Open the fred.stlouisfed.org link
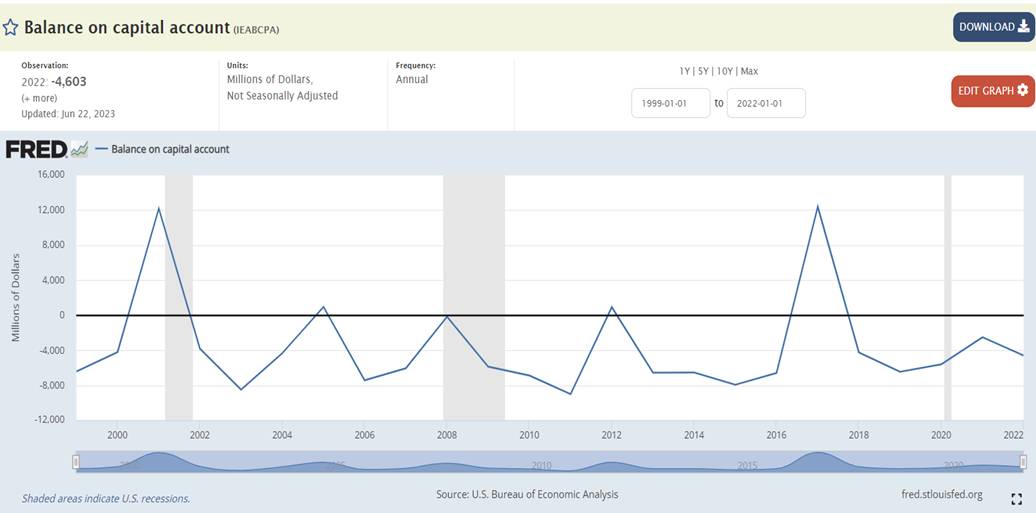1036x513 pixels. pos(941,494)
